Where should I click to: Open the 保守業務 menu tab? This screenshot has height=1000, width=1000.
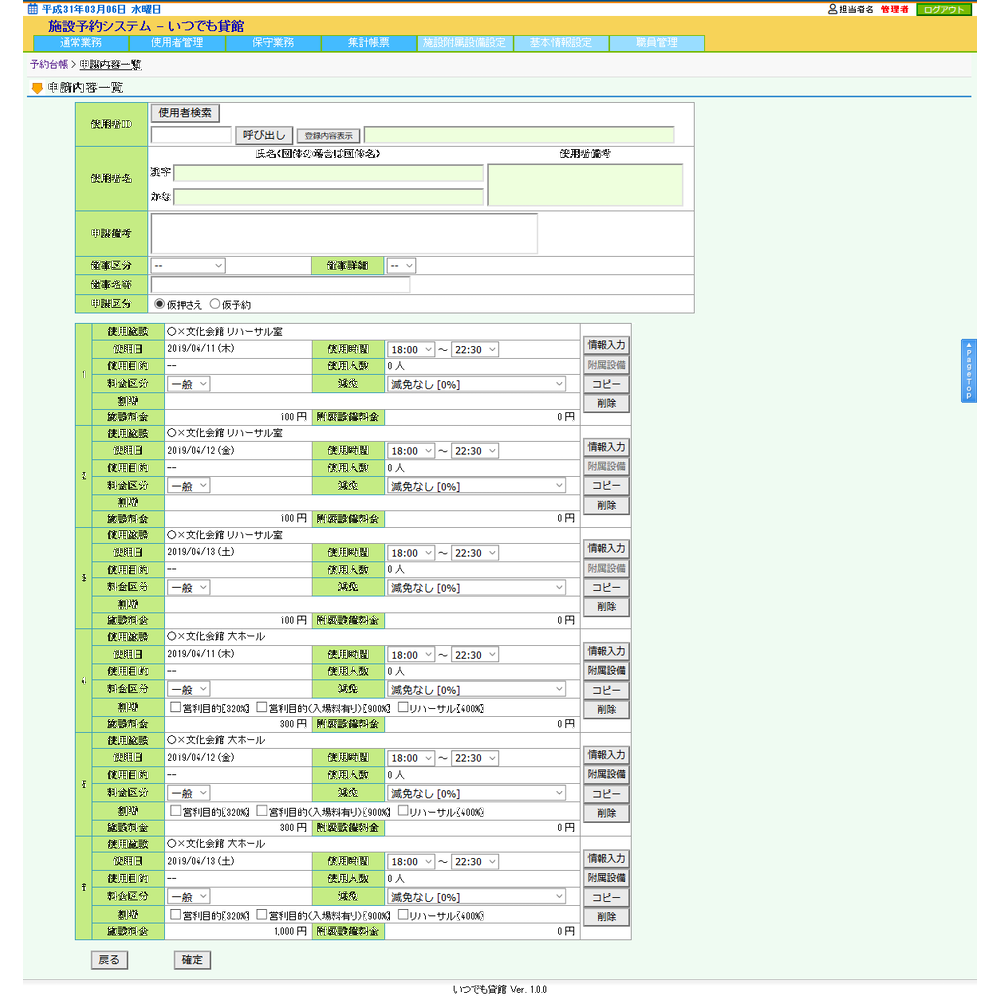[x=273, y=43]
